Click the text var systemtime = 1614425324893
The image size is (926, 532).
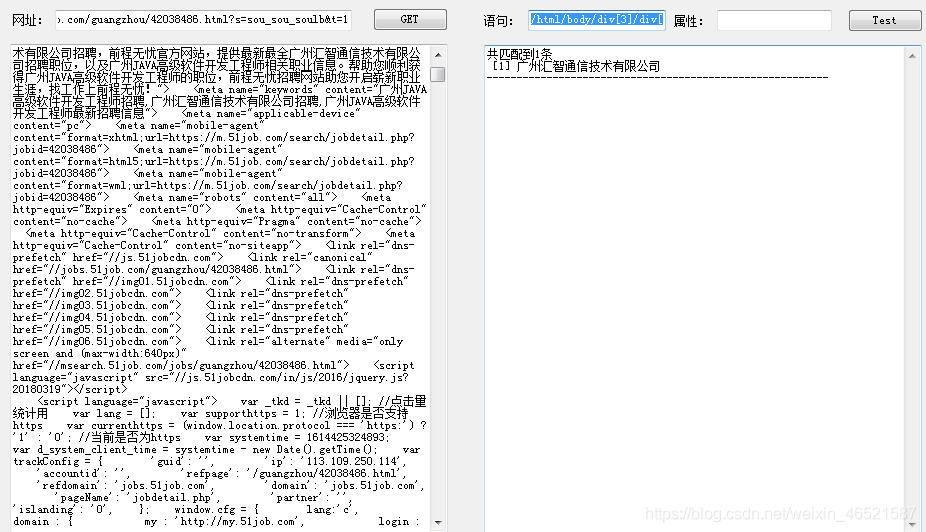(297, 438)
